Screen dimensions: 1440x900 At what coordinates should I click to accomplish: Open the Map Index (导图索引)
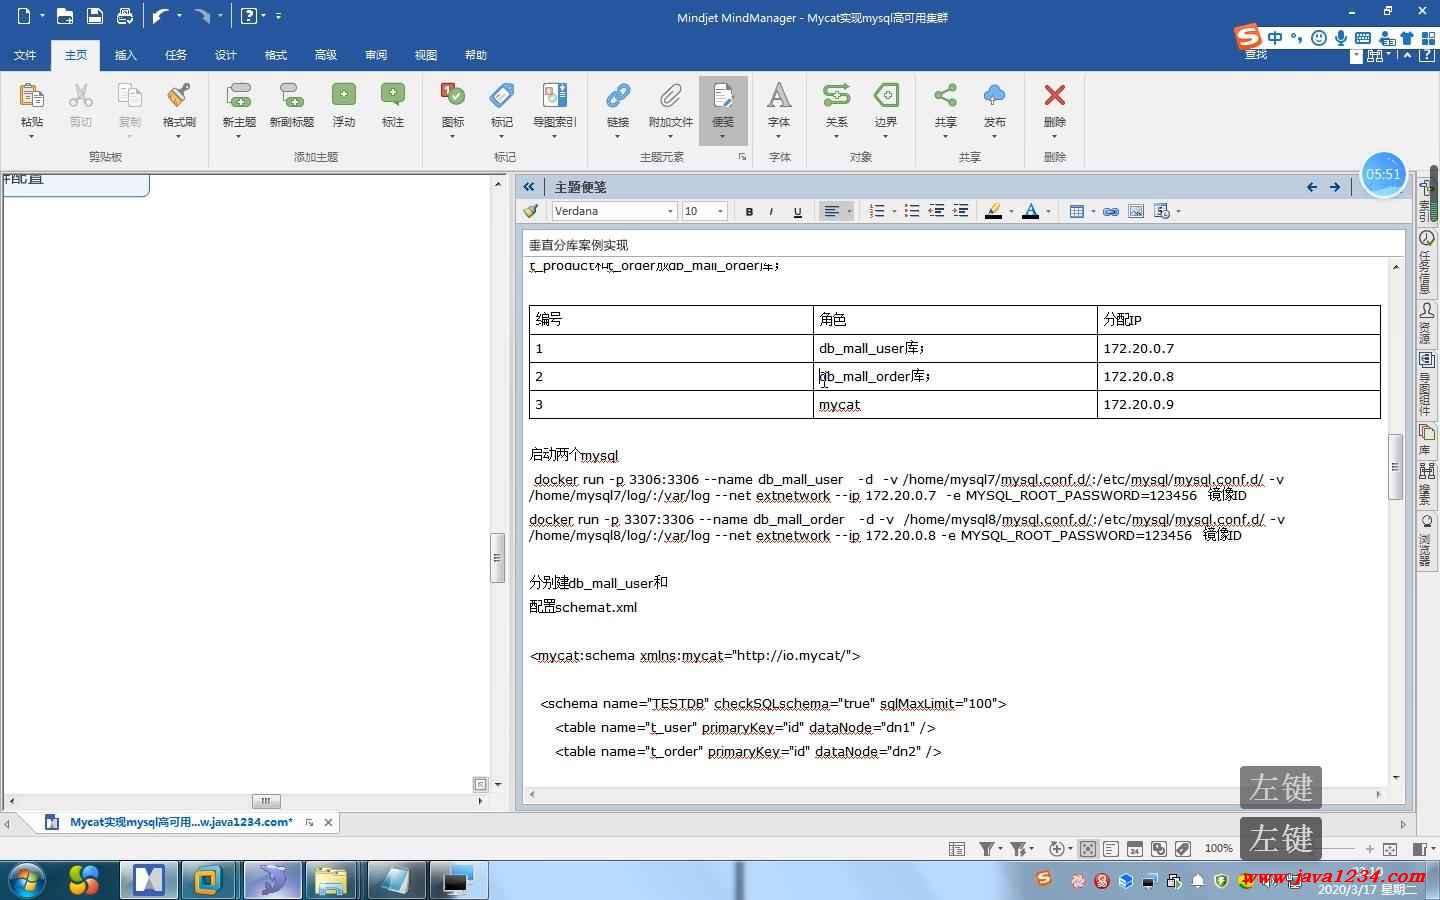pos(554,96)
